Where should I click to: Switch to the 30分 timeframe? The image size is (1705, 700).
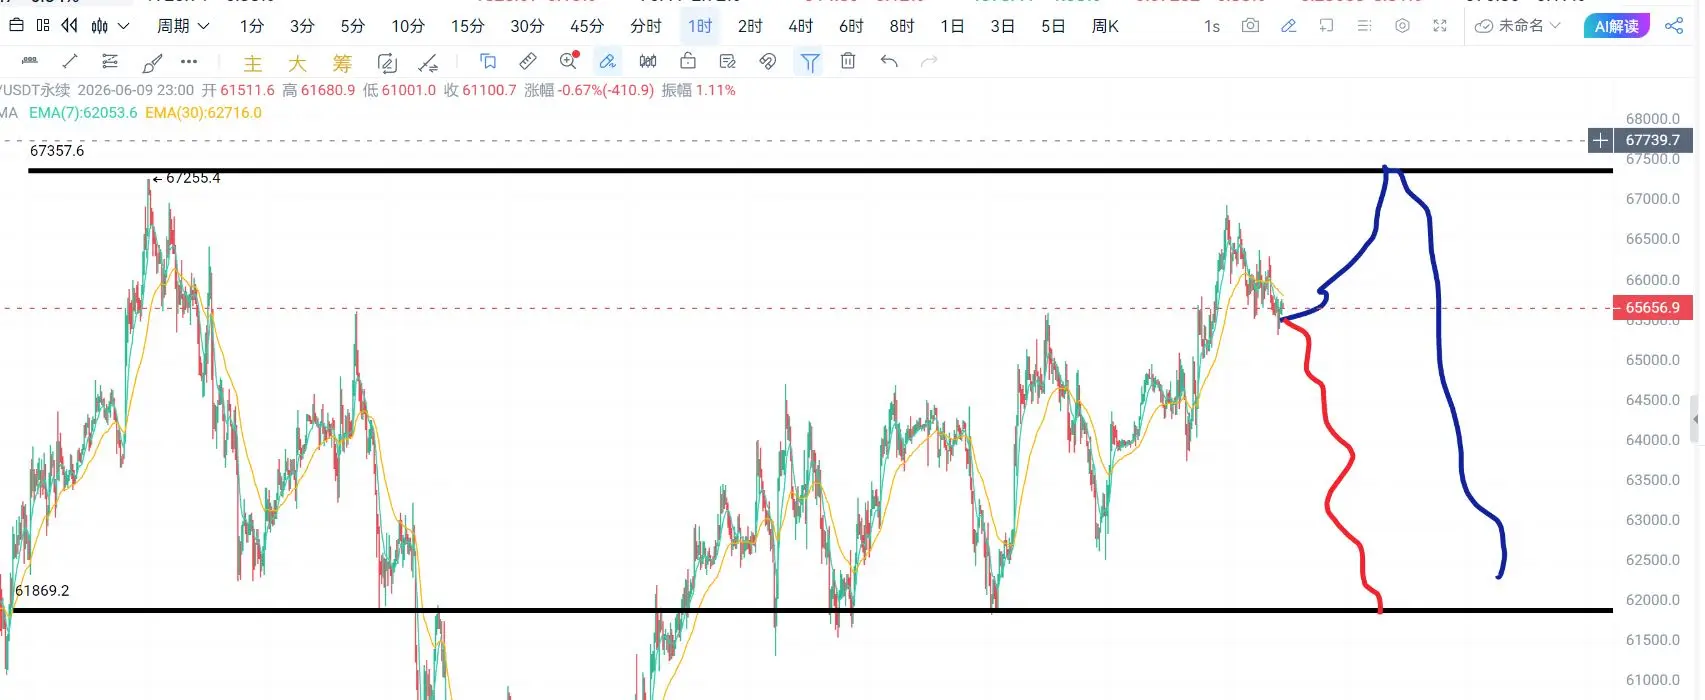(527, 26)
